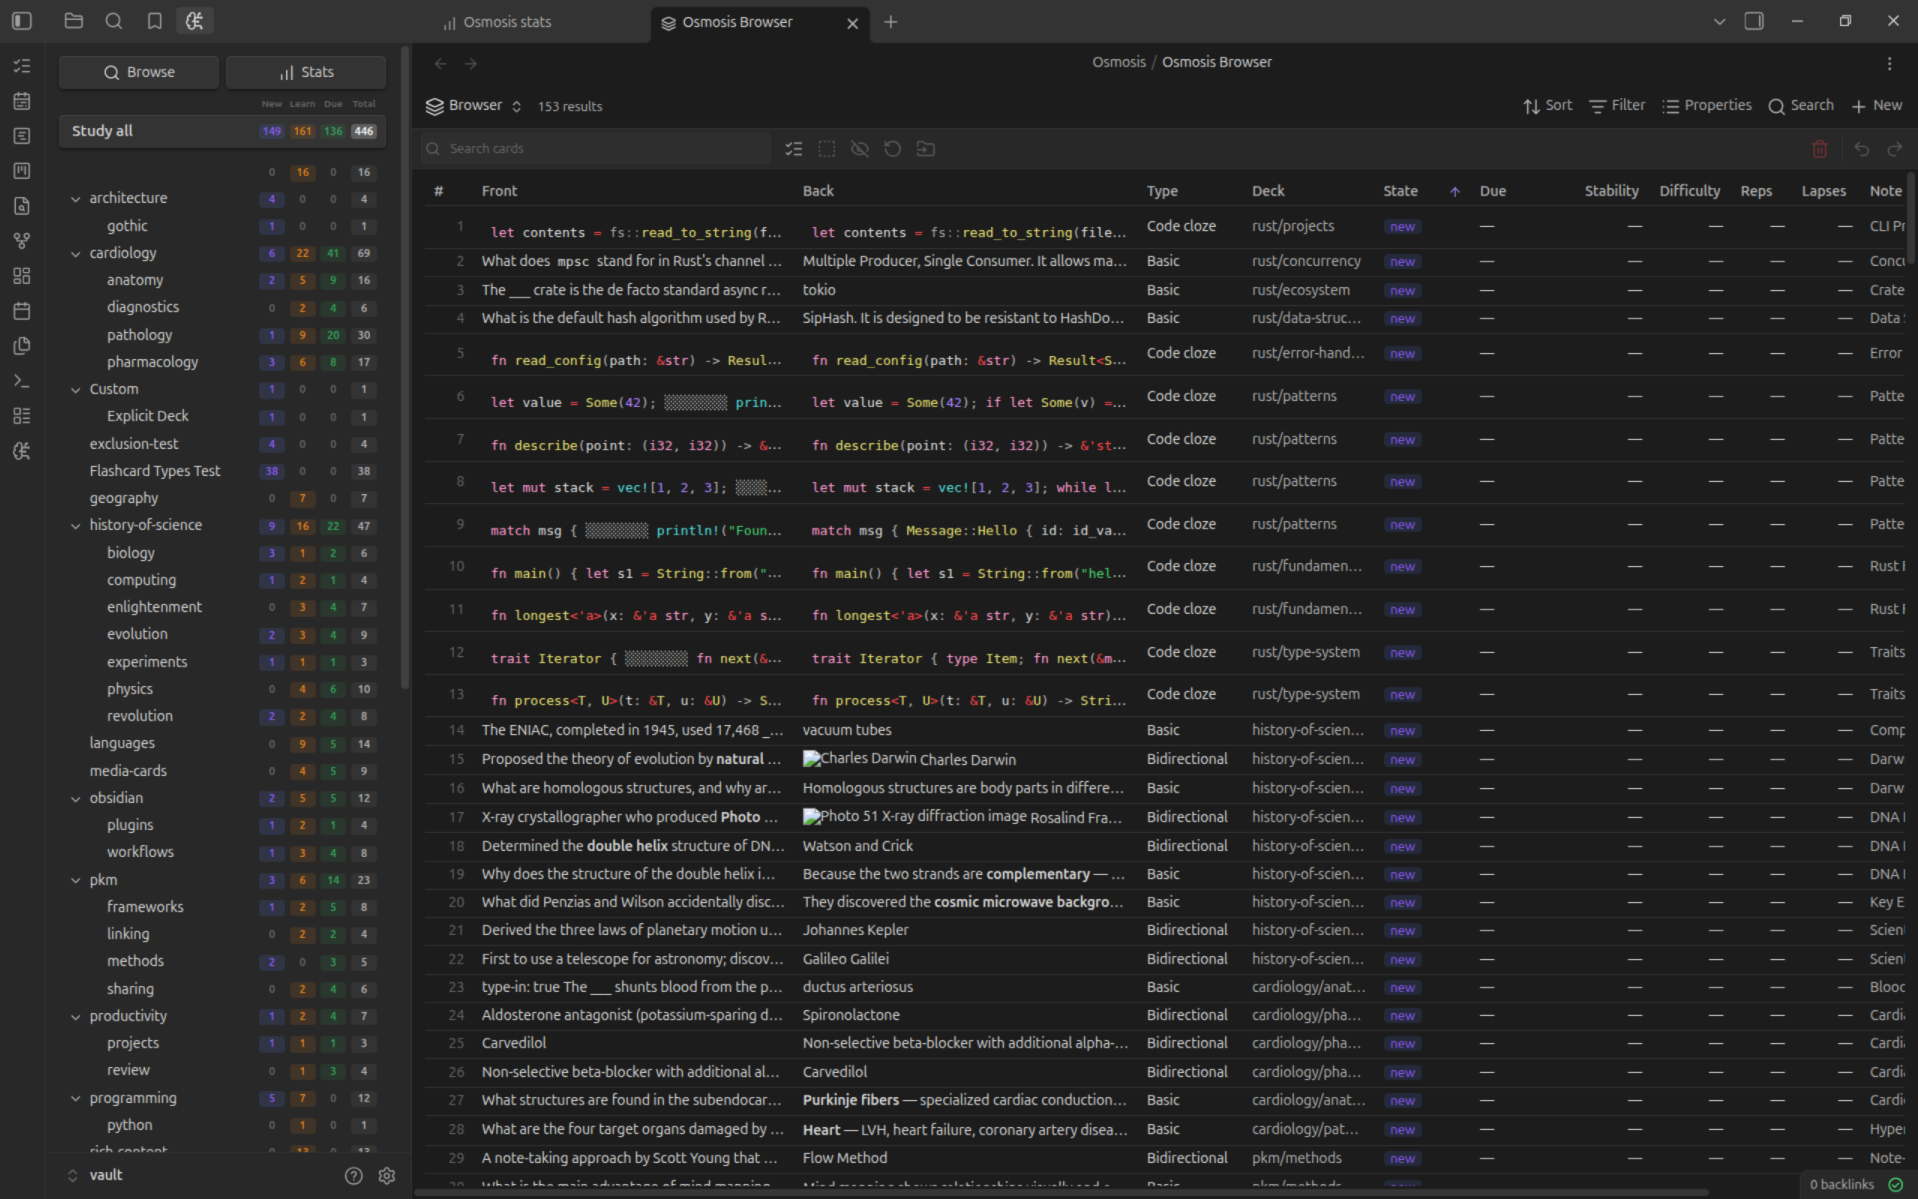Click the move-to-folder toolbar icon
This screenshot has width=1918, height=1199.
pyautogui.click(x=926, y=149)
